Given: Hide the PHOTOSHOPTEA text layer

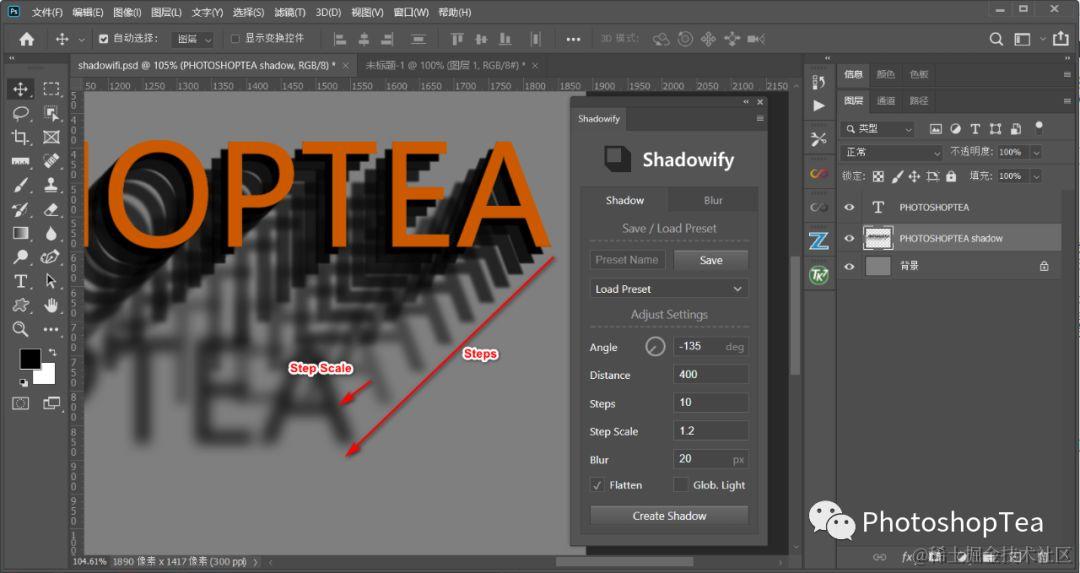Looking at the screenshot, I should coord(849,207).
